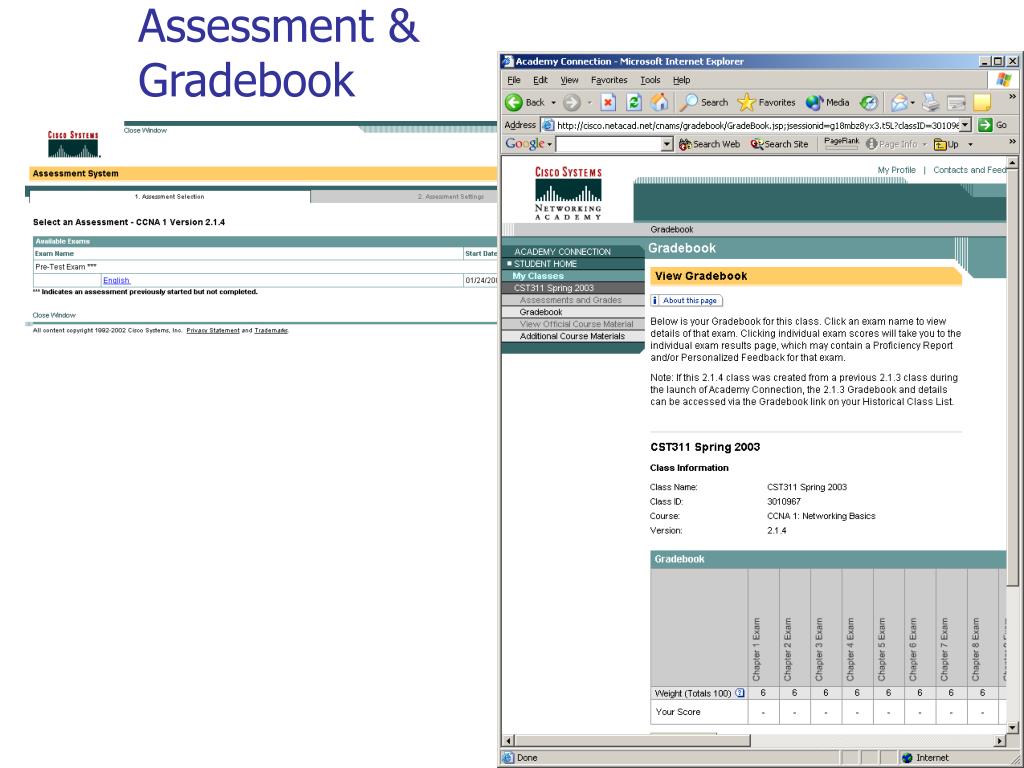Image resolution: width=1024 pixels, height=768 pixels.
Task: Print the page with the printer icon
Action: pos(931,103)
